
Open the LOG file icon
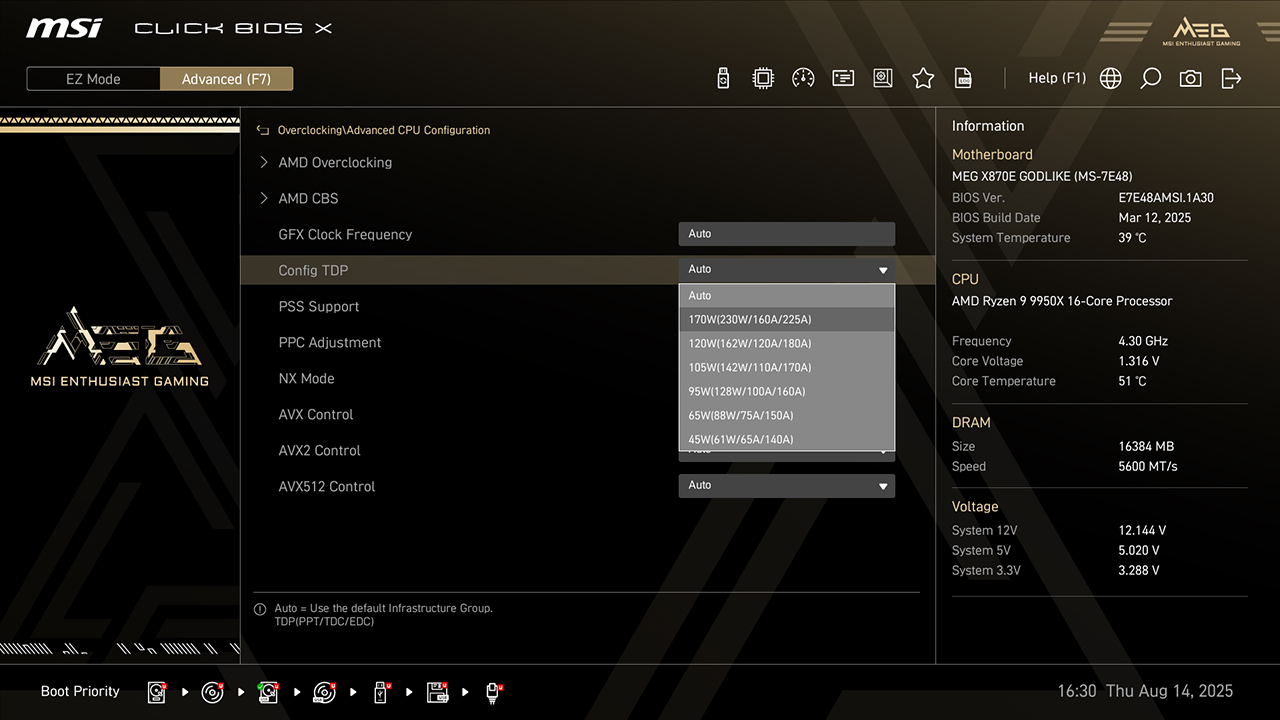(963, 78)
